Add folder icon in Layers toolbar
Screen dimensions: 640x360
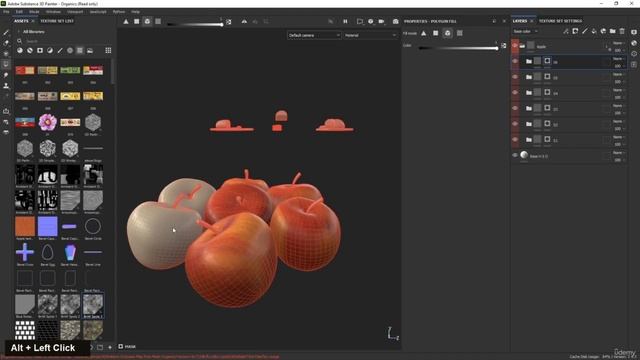[x=613, y=31]
